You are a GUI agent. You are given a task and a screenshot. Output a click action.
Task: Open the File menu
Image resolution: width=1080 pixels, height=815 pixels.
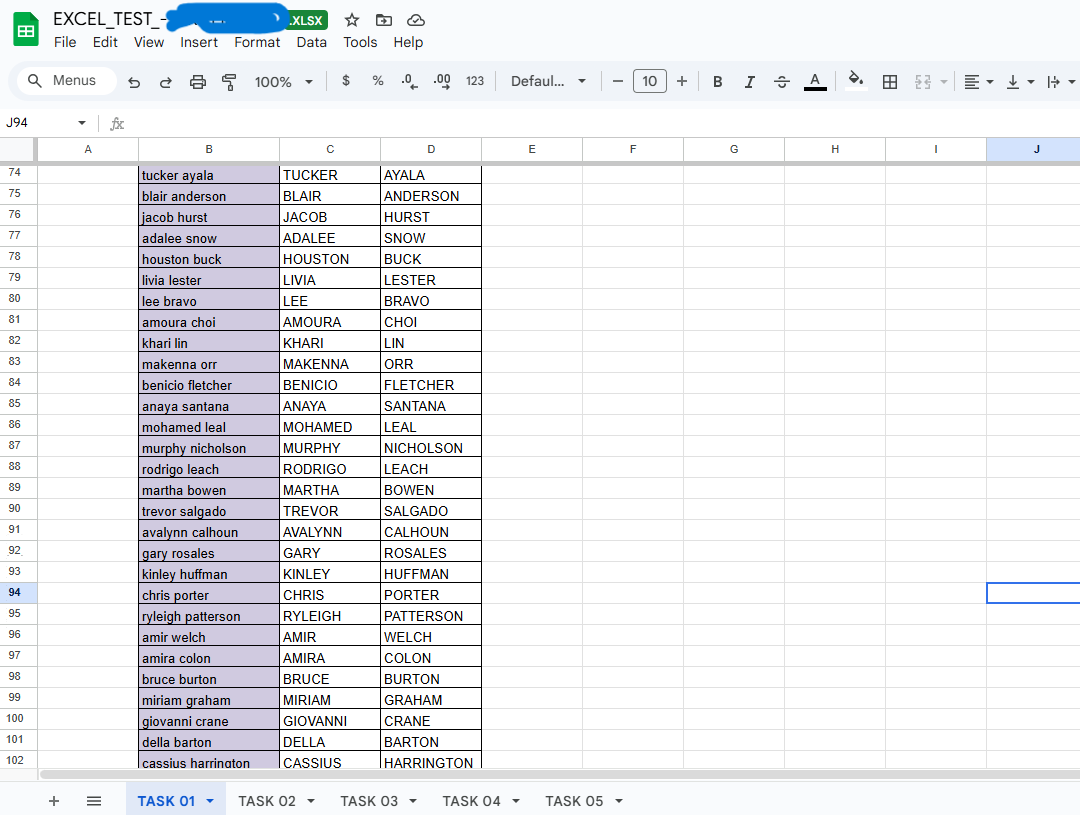point(65,42)
